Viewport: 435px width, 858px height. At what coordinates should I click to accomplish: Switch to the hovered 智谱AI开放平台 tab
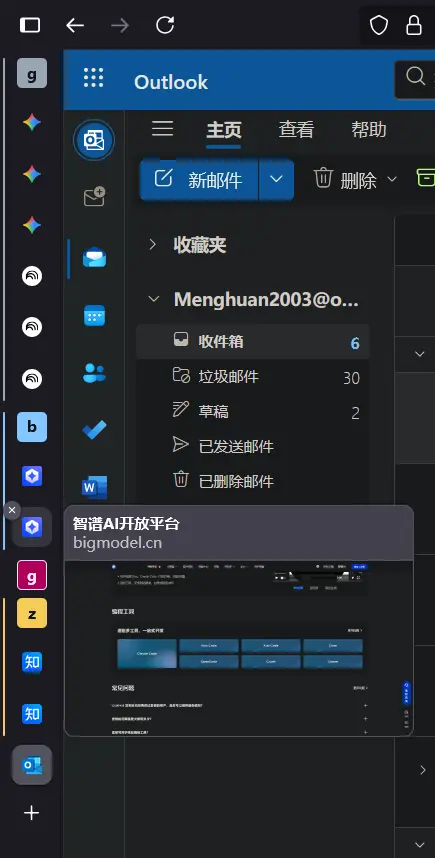click(32, 527)
